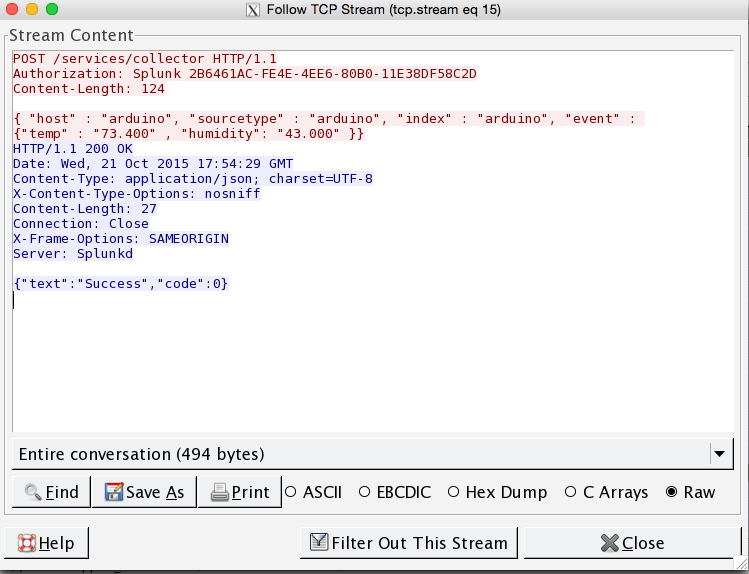Click the Filter Out This Stream button
The height and width of the screenshot is (574, 749).
click(409, 543)
